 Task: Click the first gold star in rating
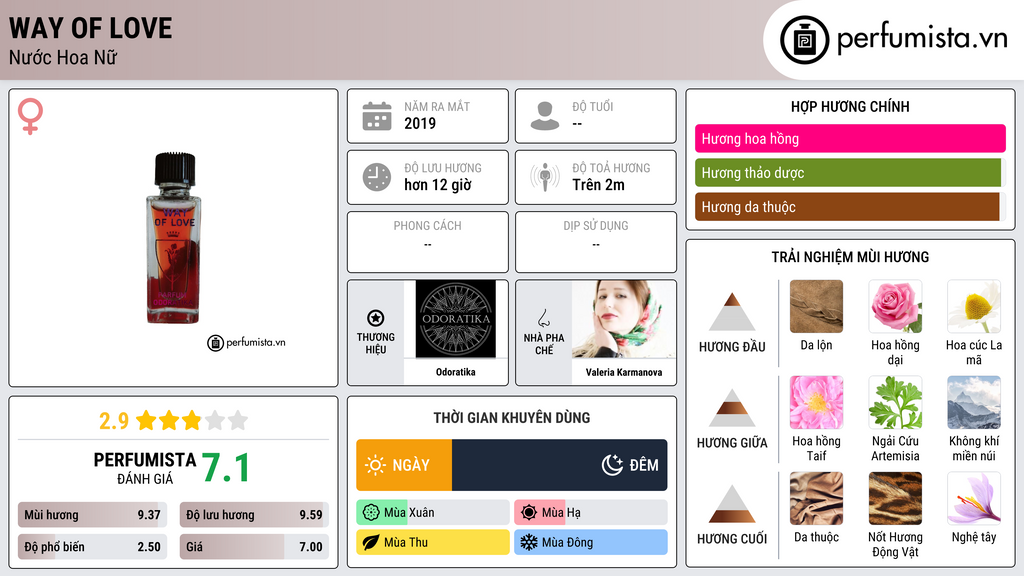click(x=146, y=420)
